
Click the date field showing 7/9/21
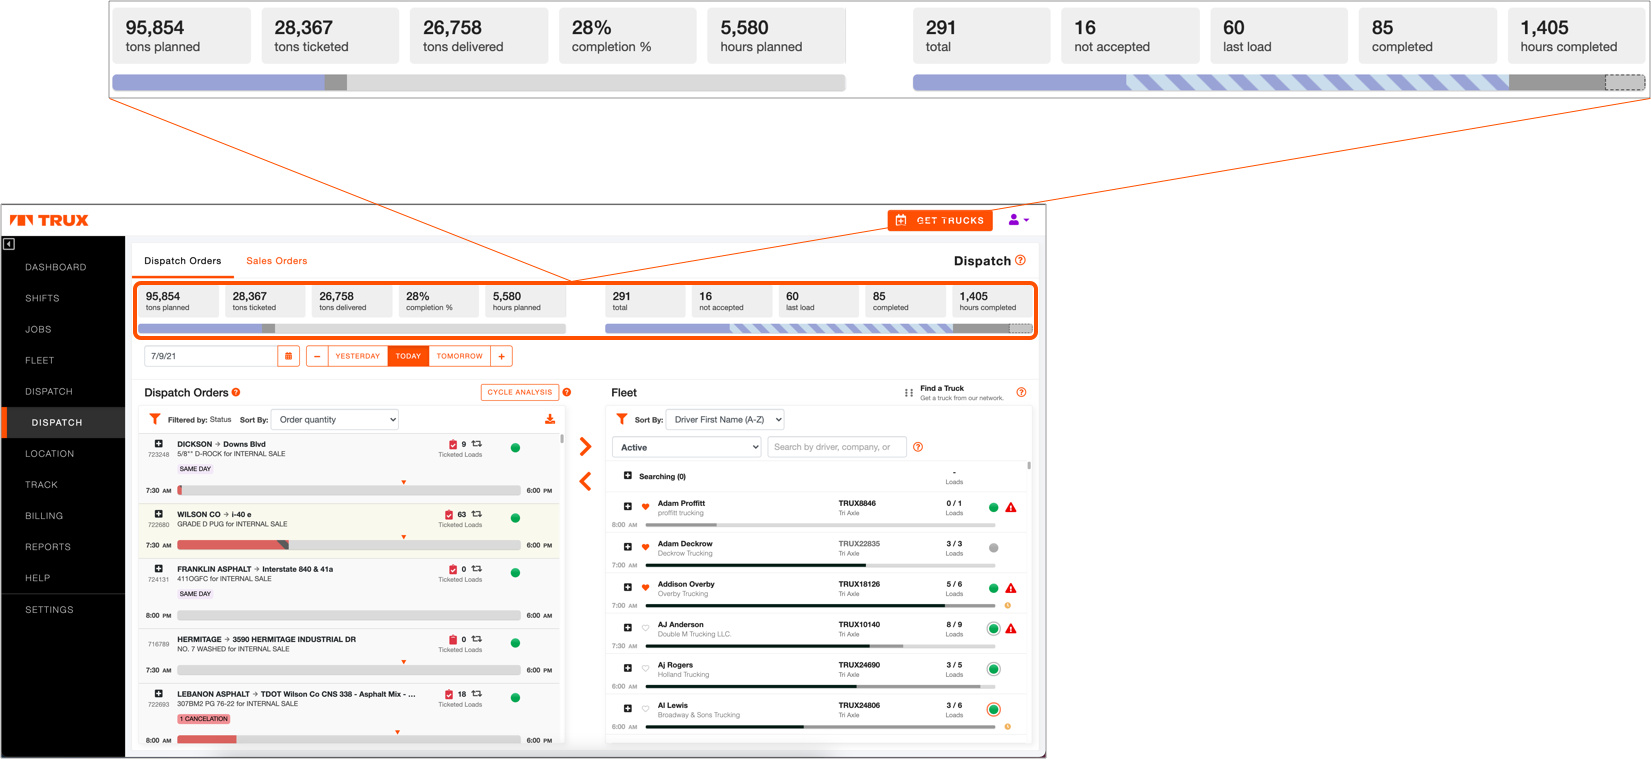point(210,356)
